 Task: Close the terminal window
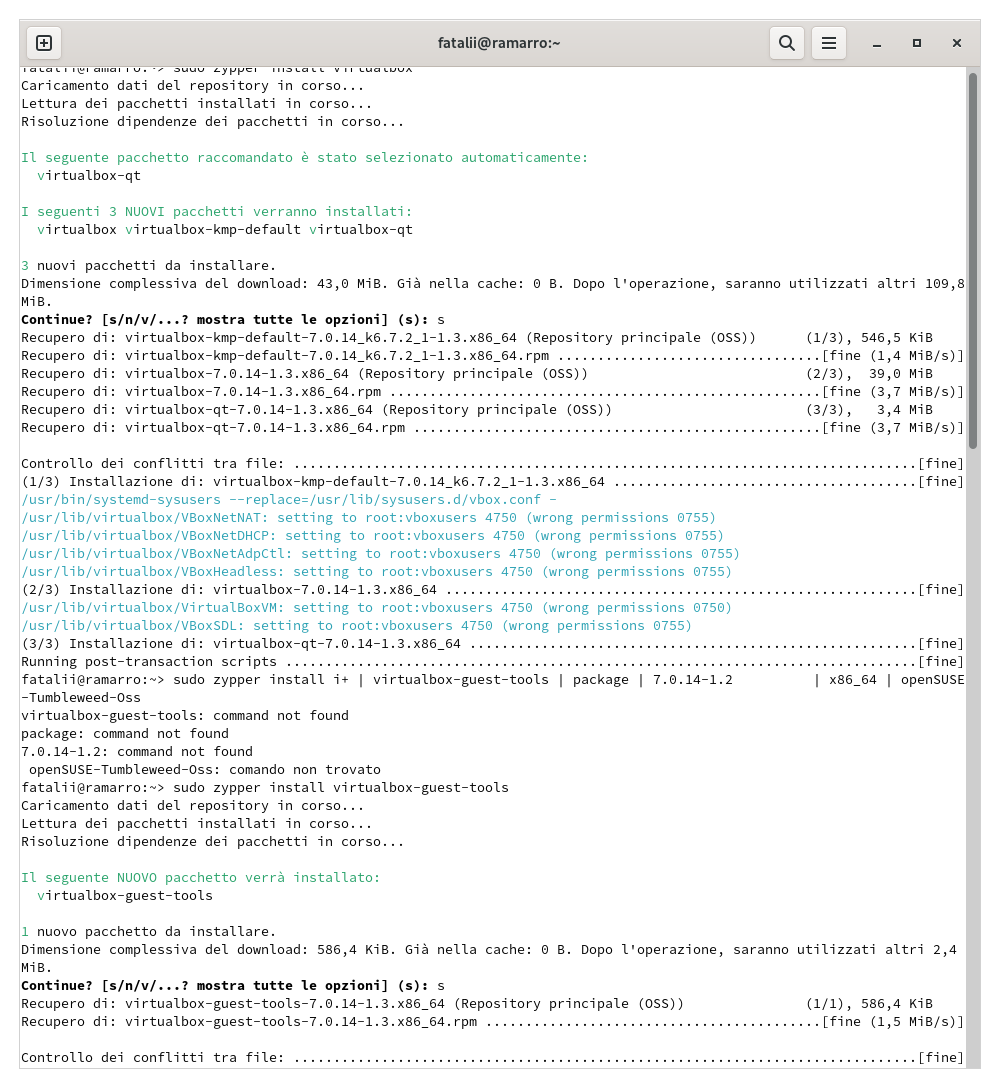point(957,43)
